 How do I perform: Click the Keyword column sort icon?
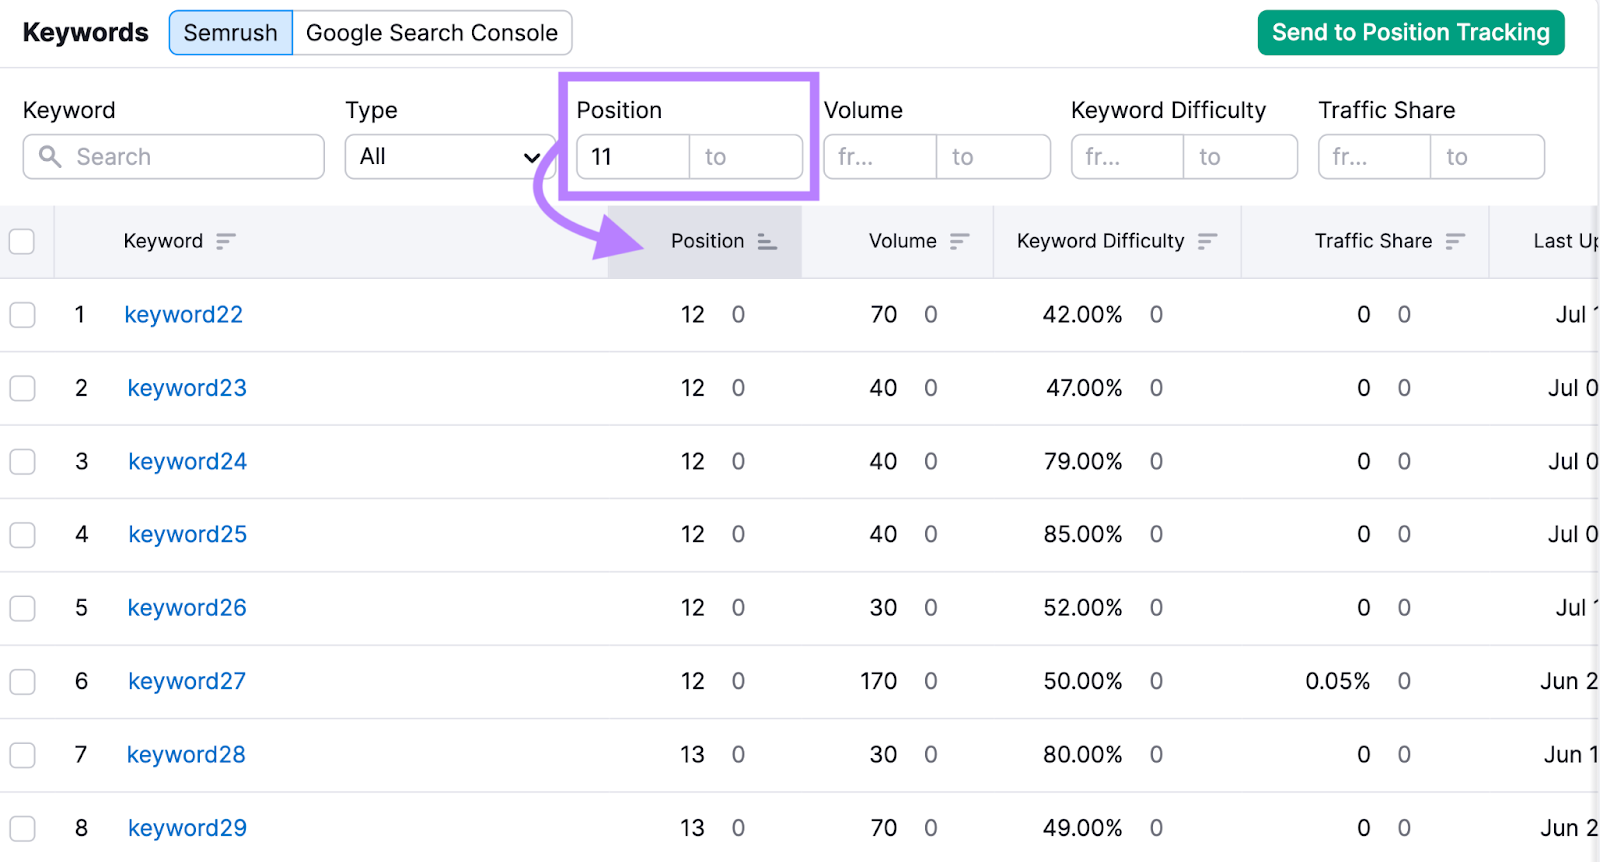click(x=226, y=241)
